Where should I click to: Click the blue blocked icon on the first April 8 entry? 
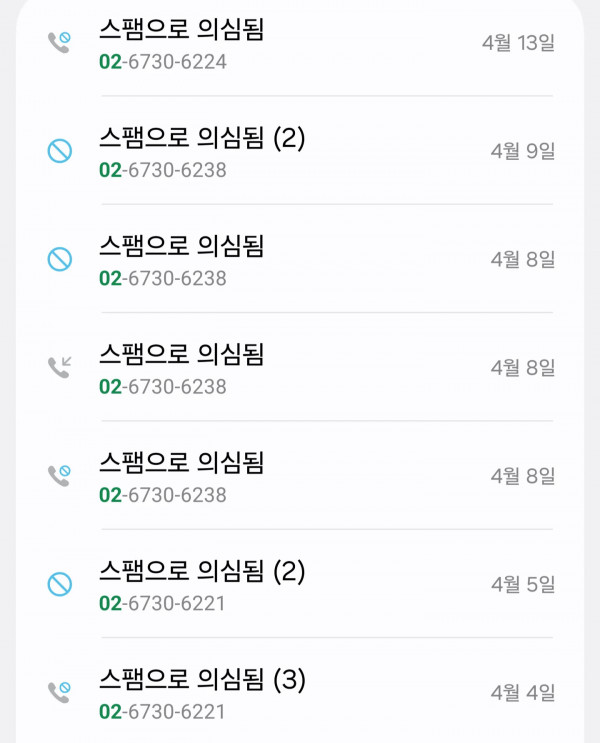click(x=60, y=259)
